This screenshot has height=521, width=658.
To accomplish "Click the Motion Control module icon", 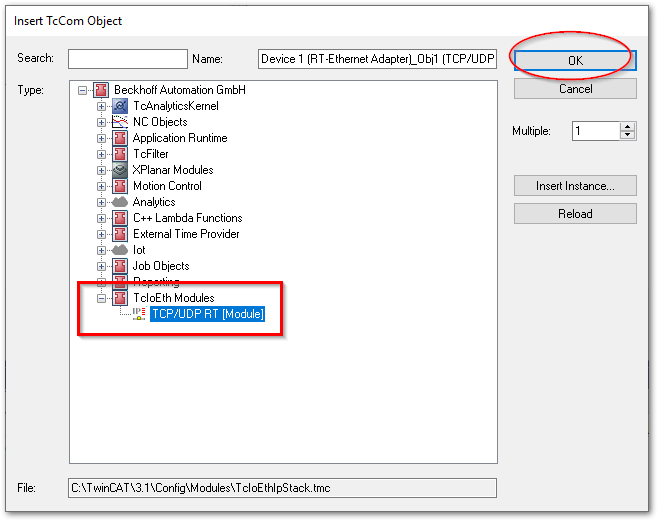I will pos(120,186).
